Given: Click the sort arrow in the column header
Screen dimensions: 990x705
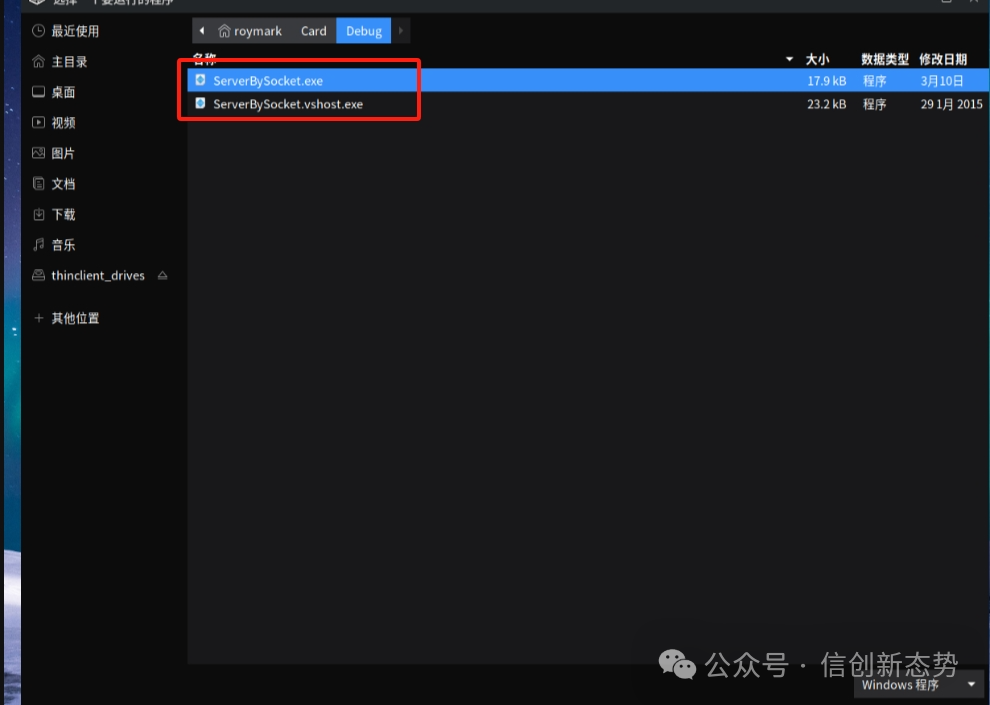Looking at the screenshot, I should 789,59.
